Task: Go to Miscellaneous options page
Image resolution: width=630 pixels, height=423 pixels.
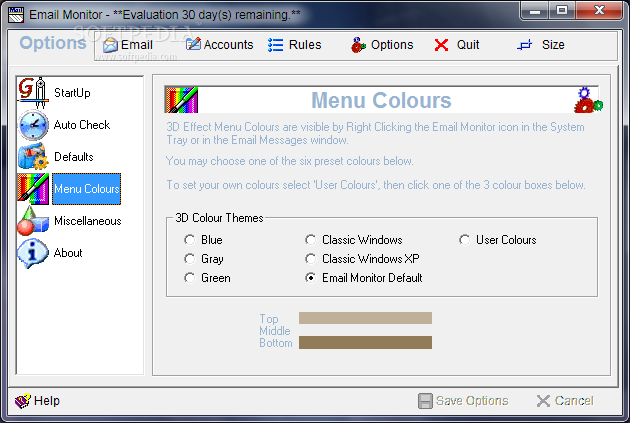Action: coord(88,221)
